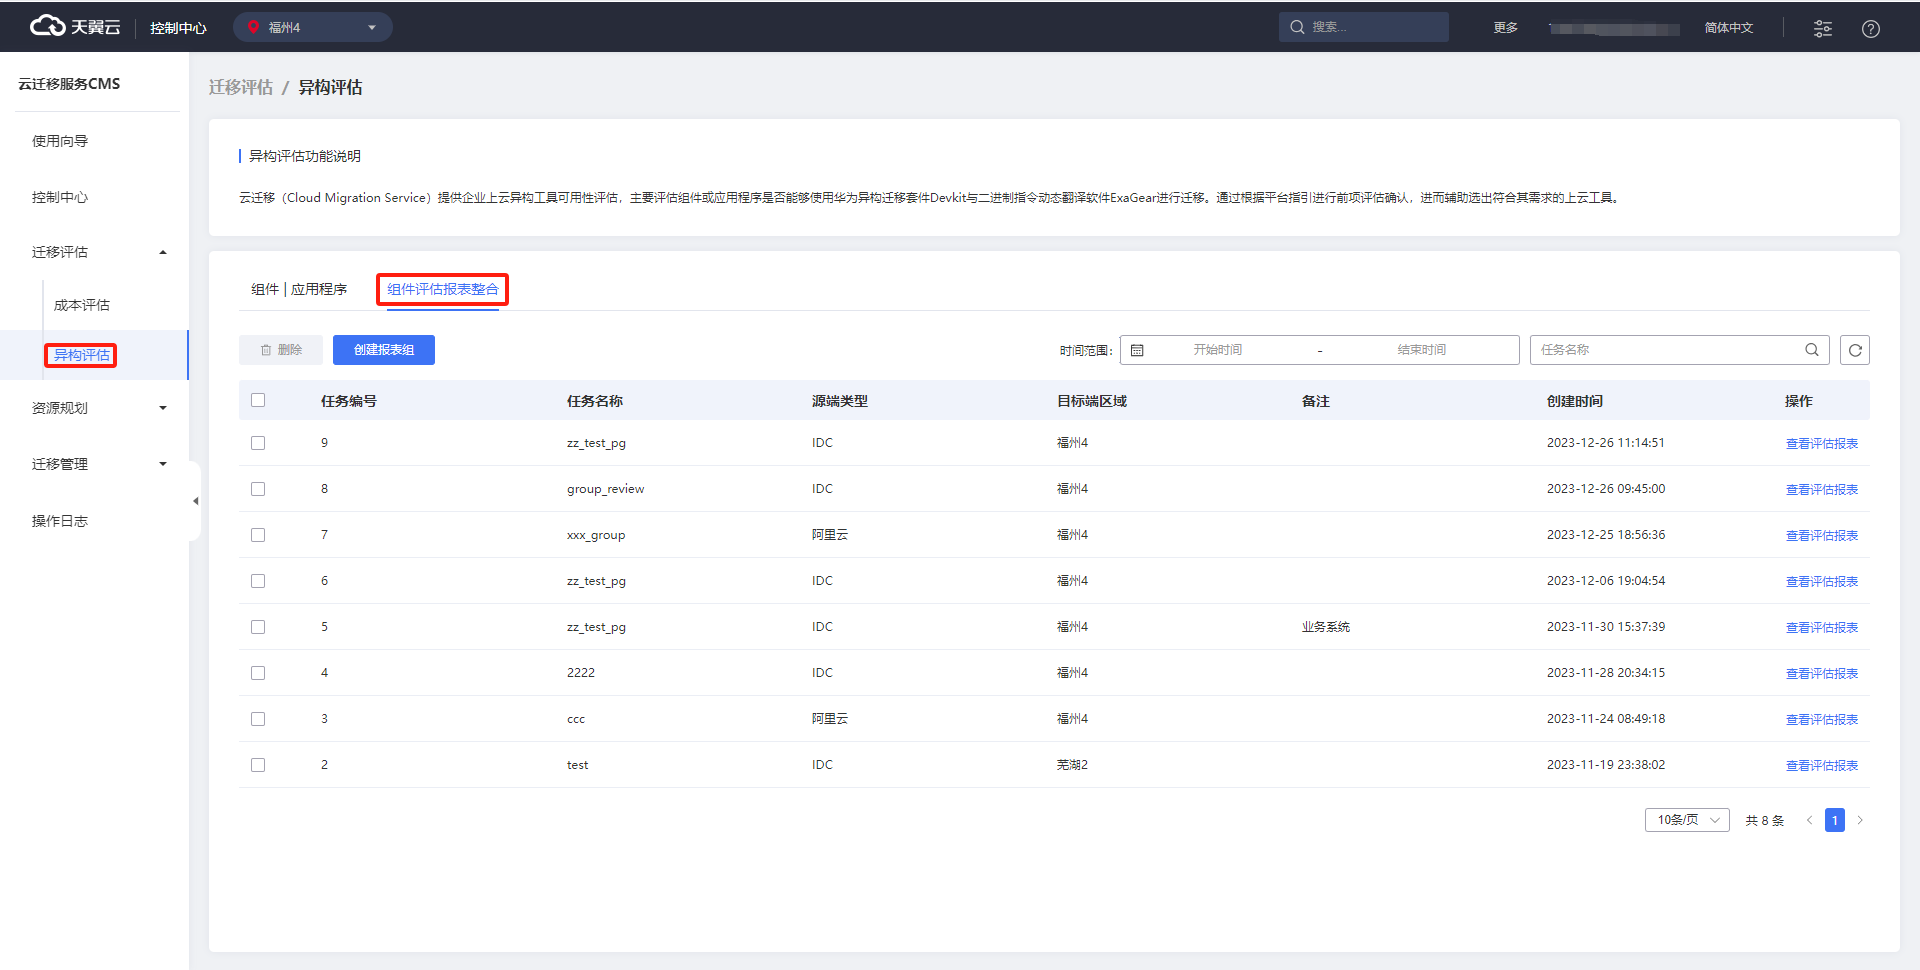Click the 删除 button
This screenshot has width=1920, height=970.
(281, 350)
